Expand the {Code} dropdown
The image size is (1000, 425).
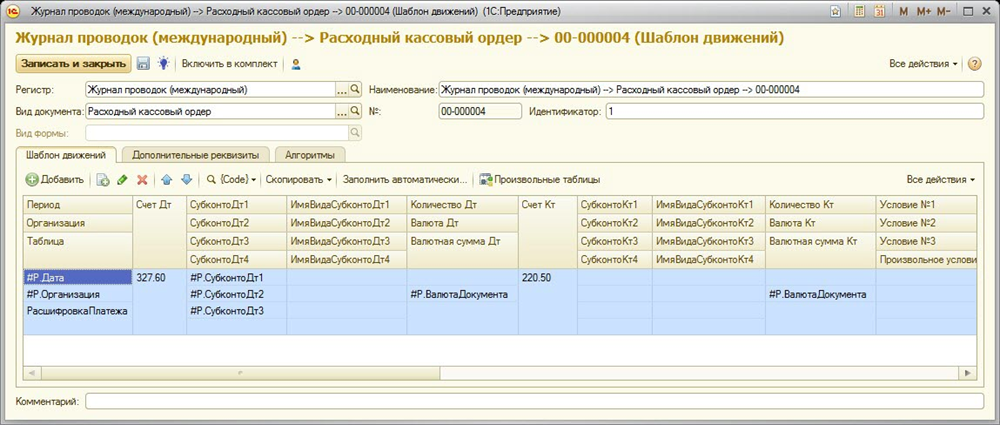tap(232, 180)
